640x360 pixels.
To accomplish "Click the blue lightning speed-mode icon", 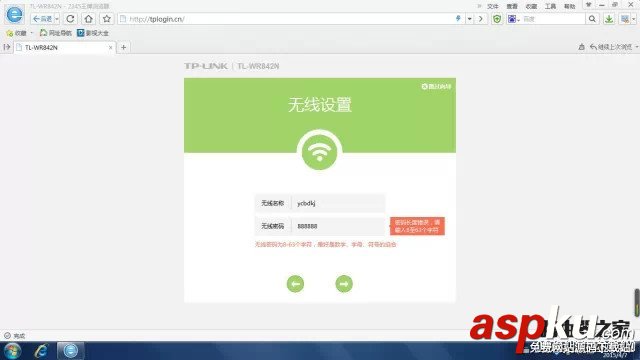I will click(458, 19).
